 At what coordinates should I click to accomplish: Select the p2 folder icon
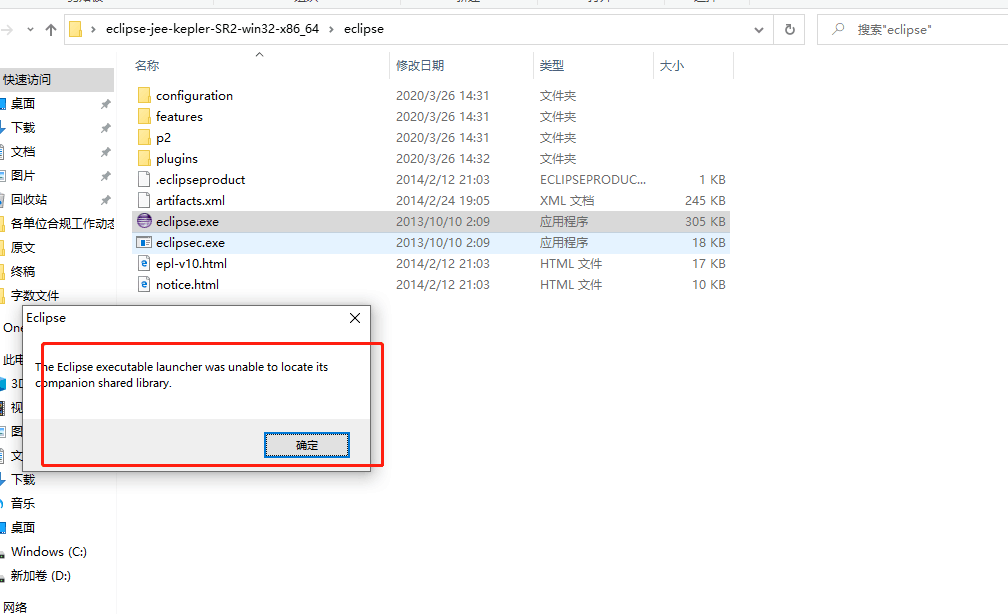(x=144, y=138)
